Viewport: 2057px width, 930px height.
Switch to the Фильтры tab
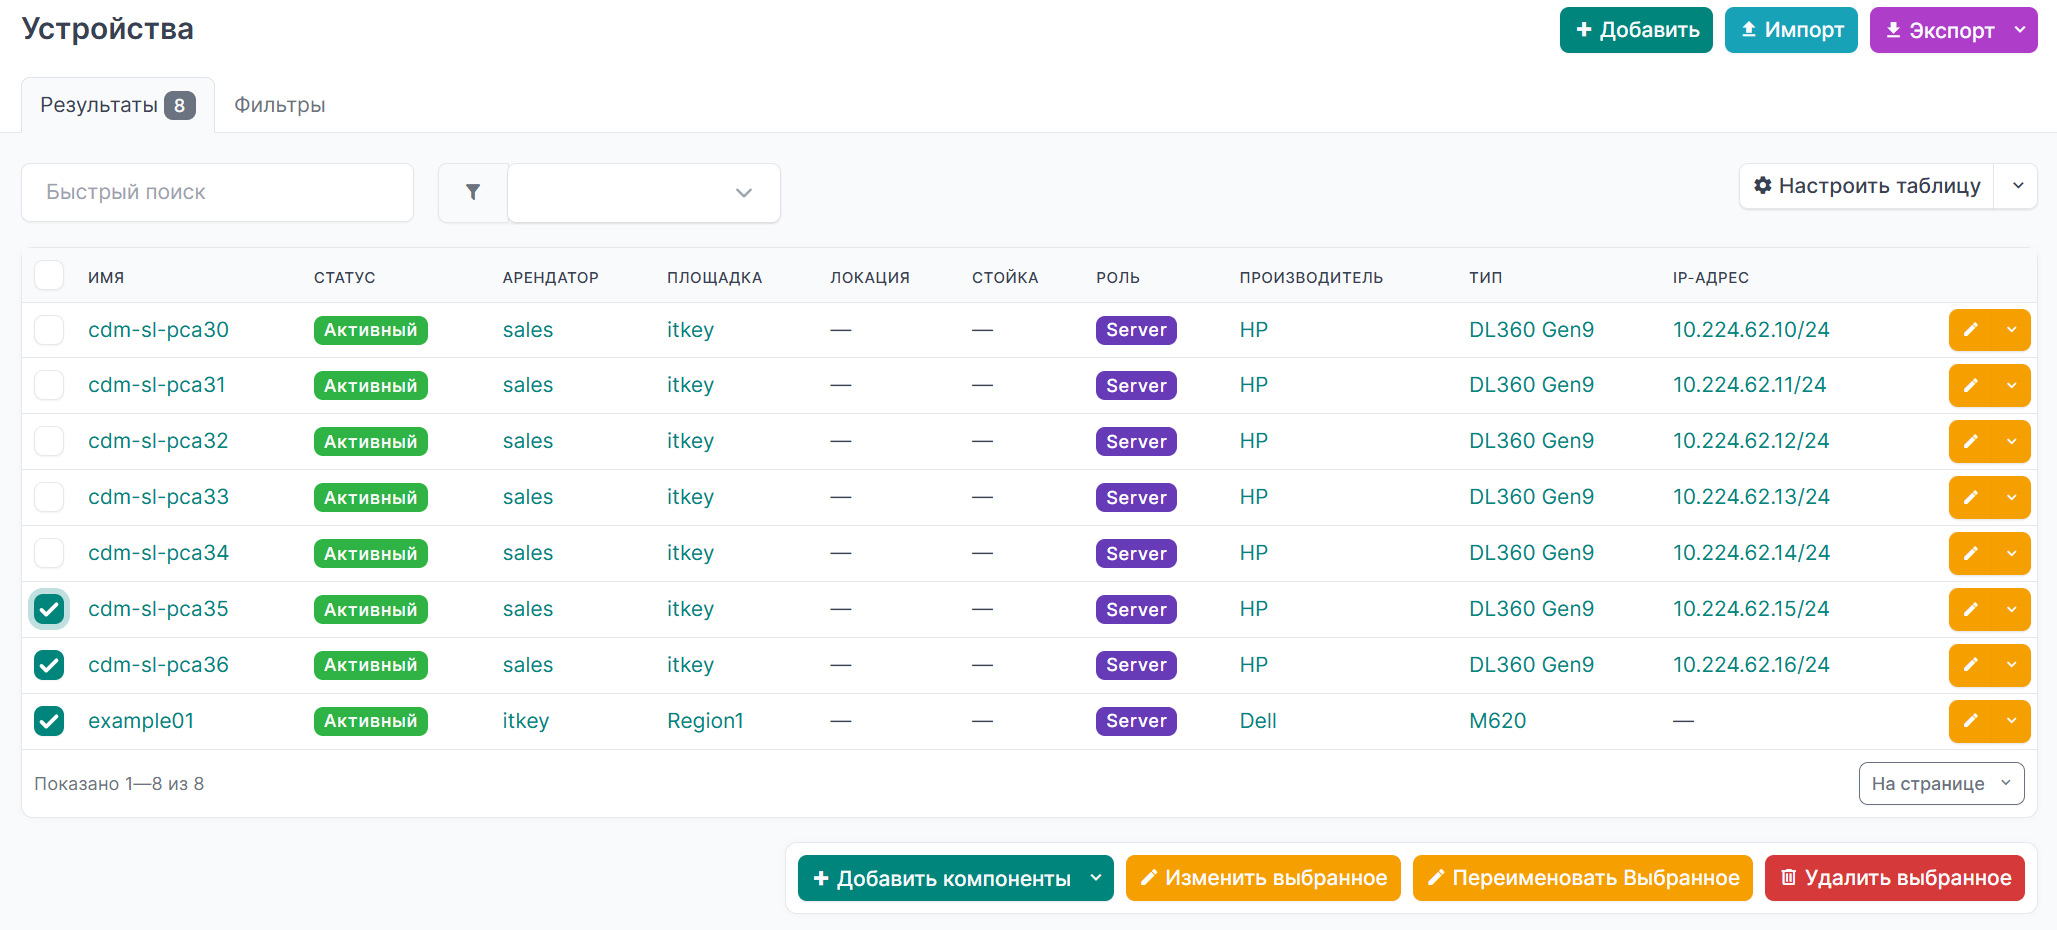click(x=280, y=105)
